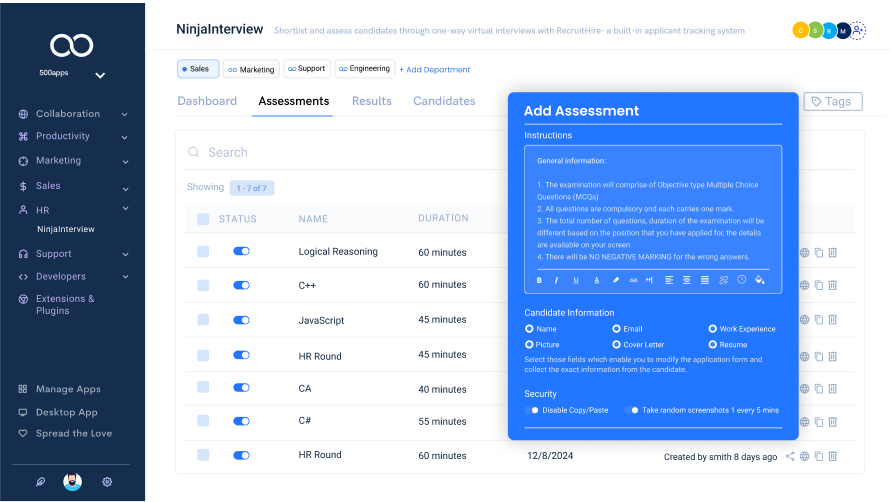
Task: Select the Marketing department chip
Action: [251, 69]
